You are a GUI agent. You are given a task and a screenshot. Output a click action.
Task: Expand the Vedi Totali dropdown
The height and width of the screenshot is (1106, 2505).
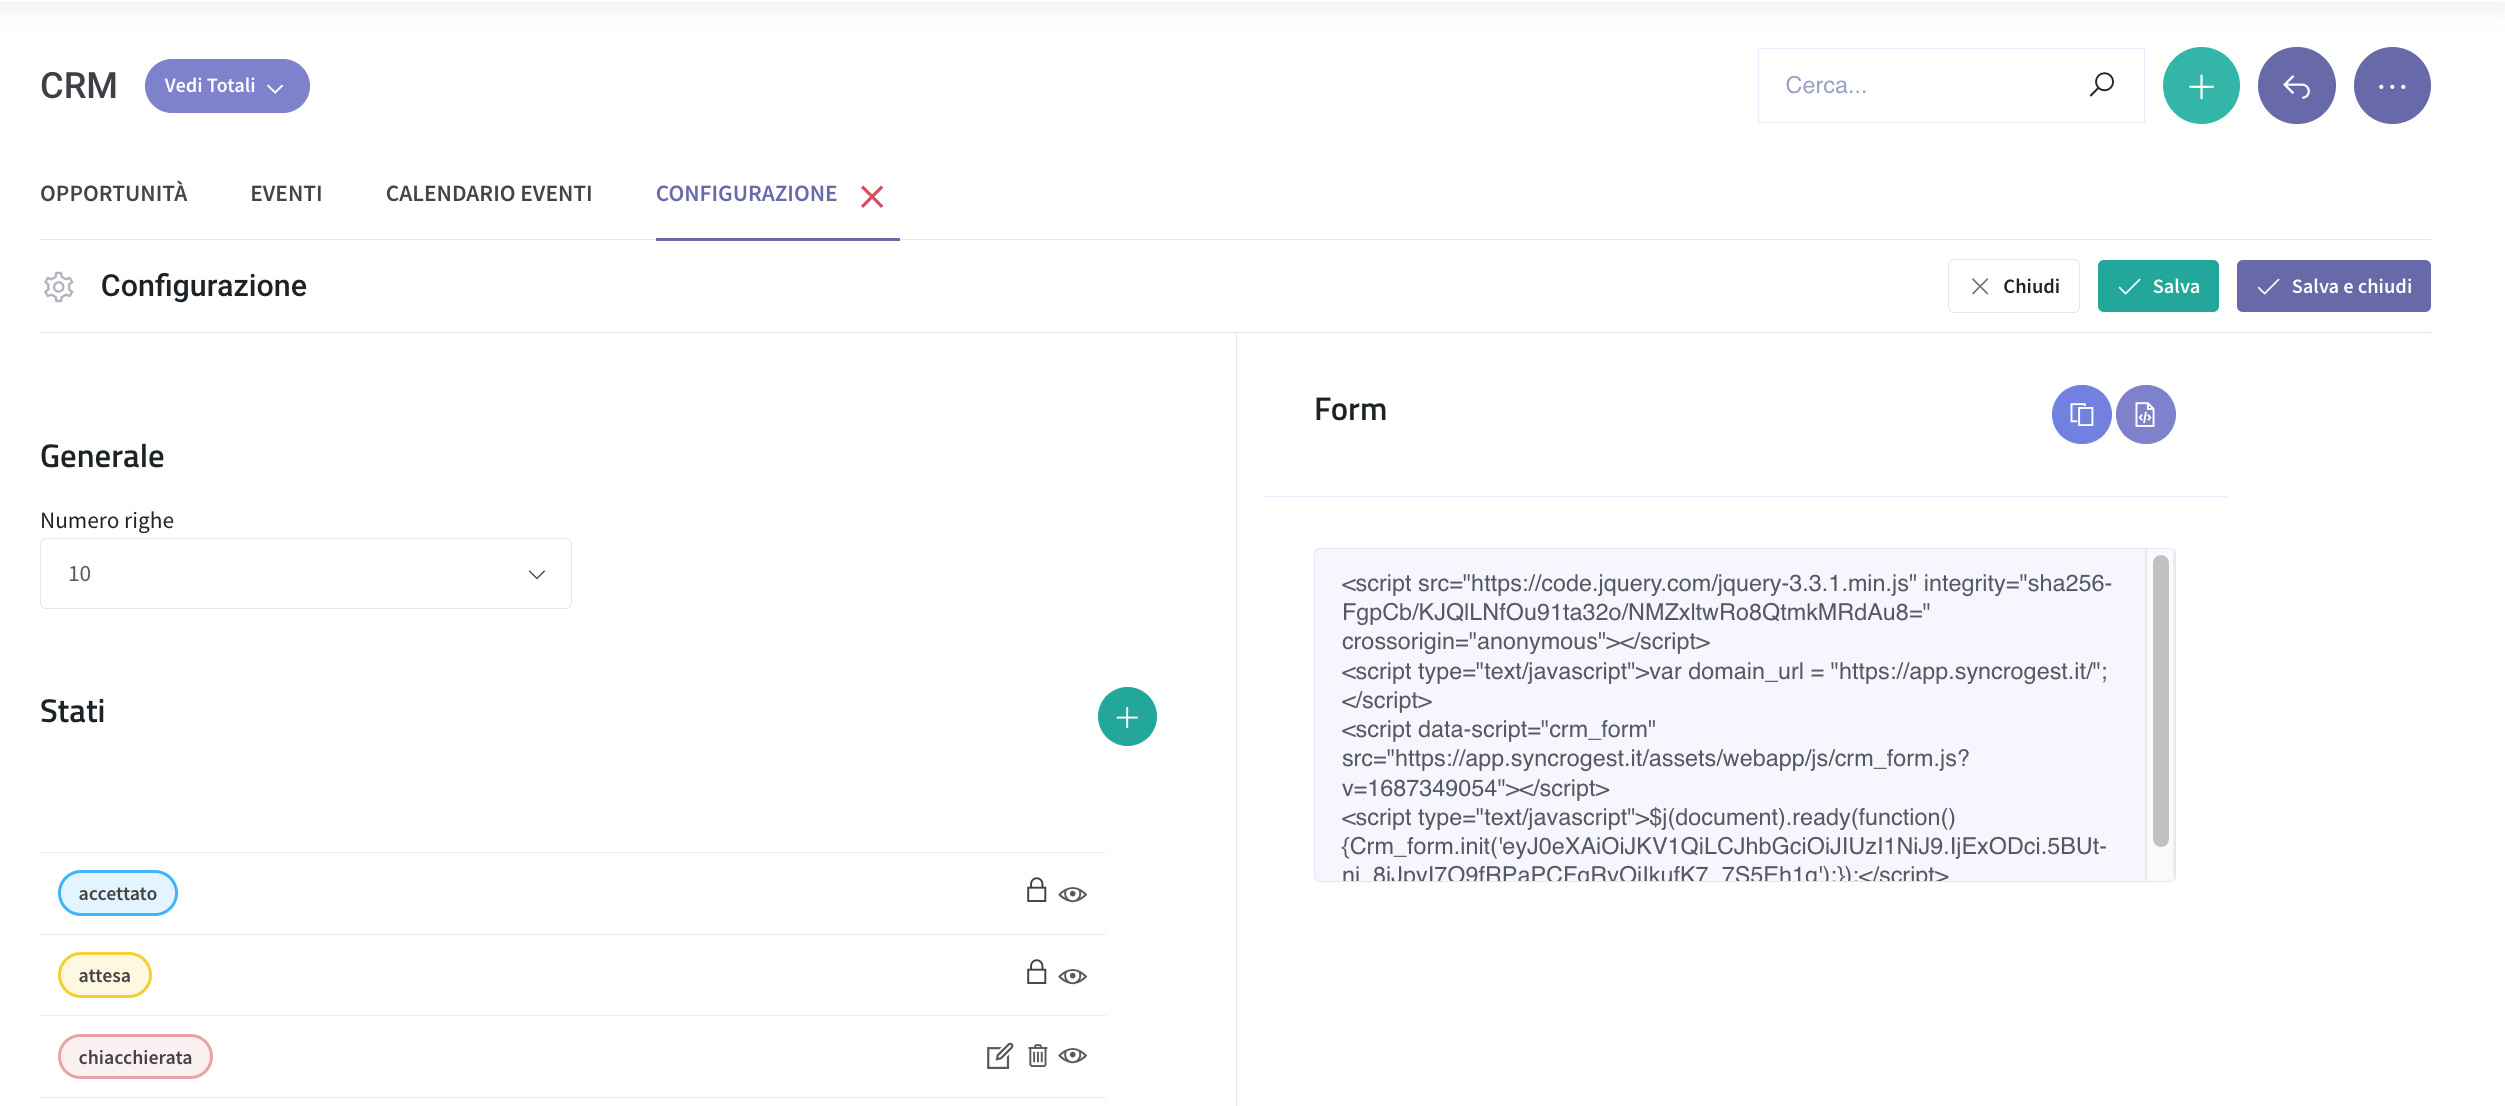tap(227, 86)
